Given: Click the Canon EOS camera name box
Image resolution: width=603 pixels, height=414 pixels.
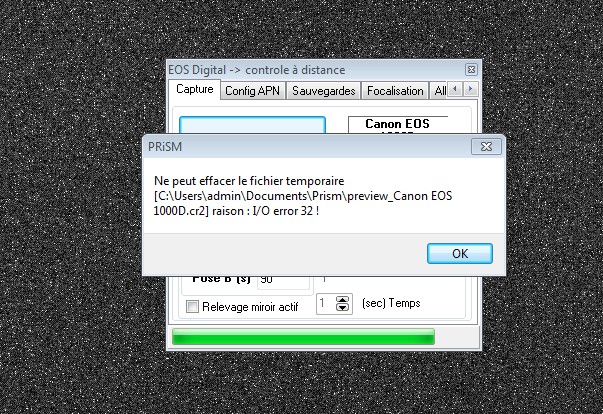Looking at the screenshot, I should (x=398, y=125).
